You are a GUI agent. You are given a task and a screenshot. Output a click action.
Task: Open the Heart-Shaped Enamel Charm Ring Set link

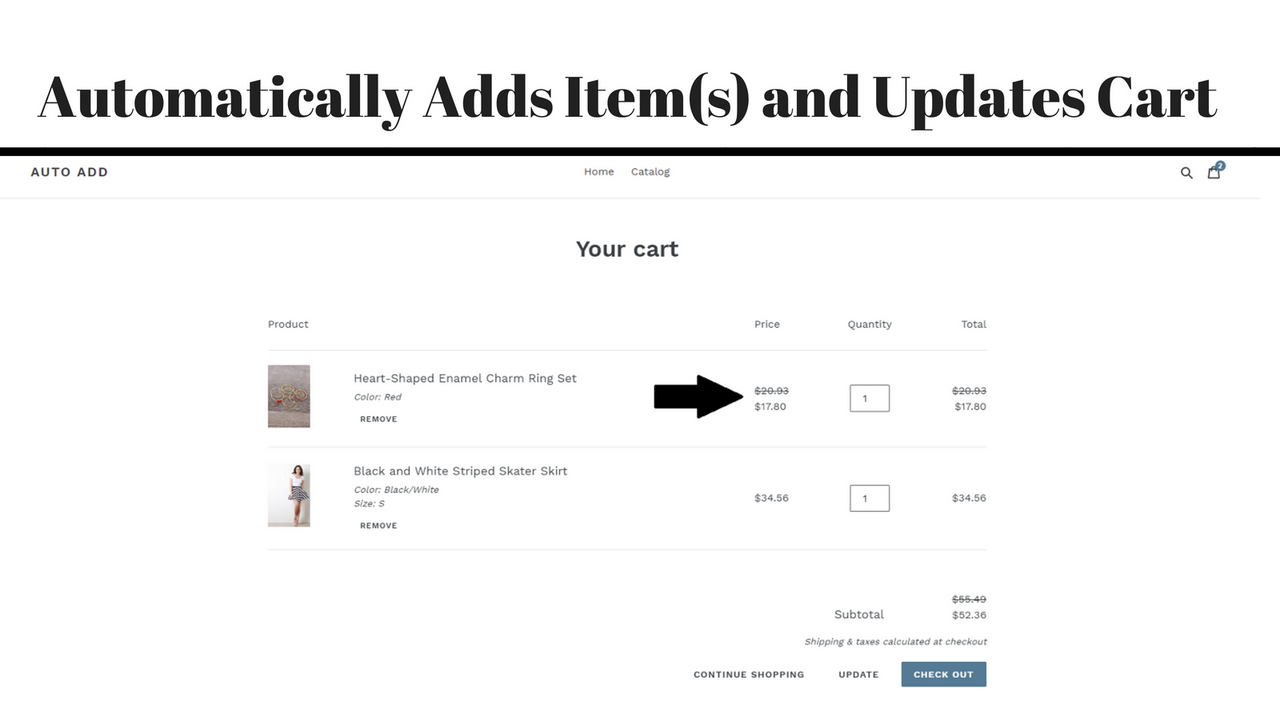tap(465, 378)
